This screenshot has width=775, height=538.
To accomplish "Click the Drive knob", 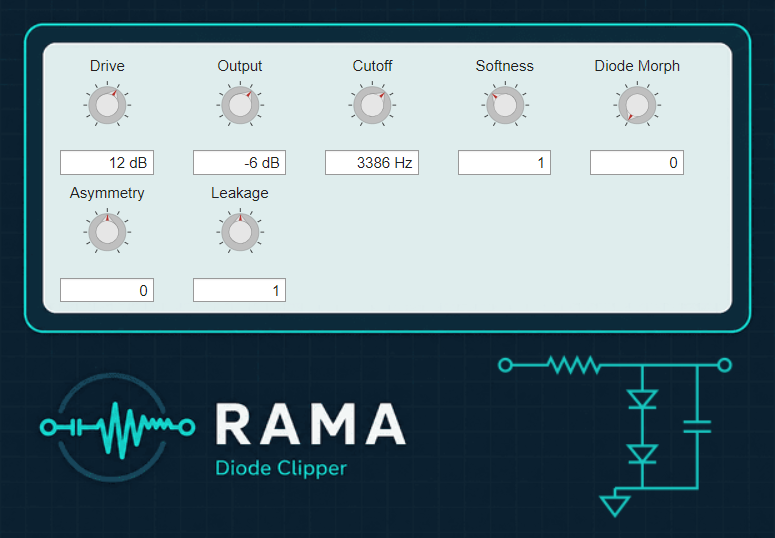I will point(107,105).
